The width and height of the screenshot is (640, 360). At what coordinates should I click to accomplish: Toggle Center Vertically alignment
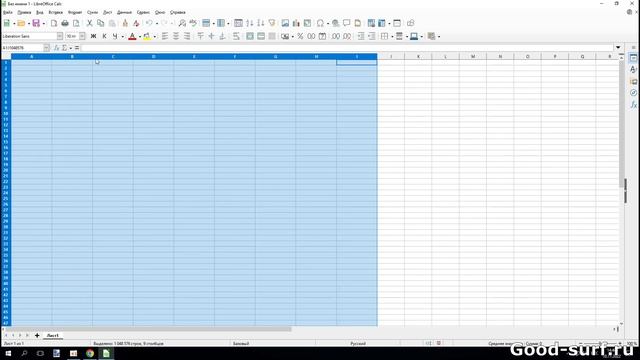(x=211, y=36)
